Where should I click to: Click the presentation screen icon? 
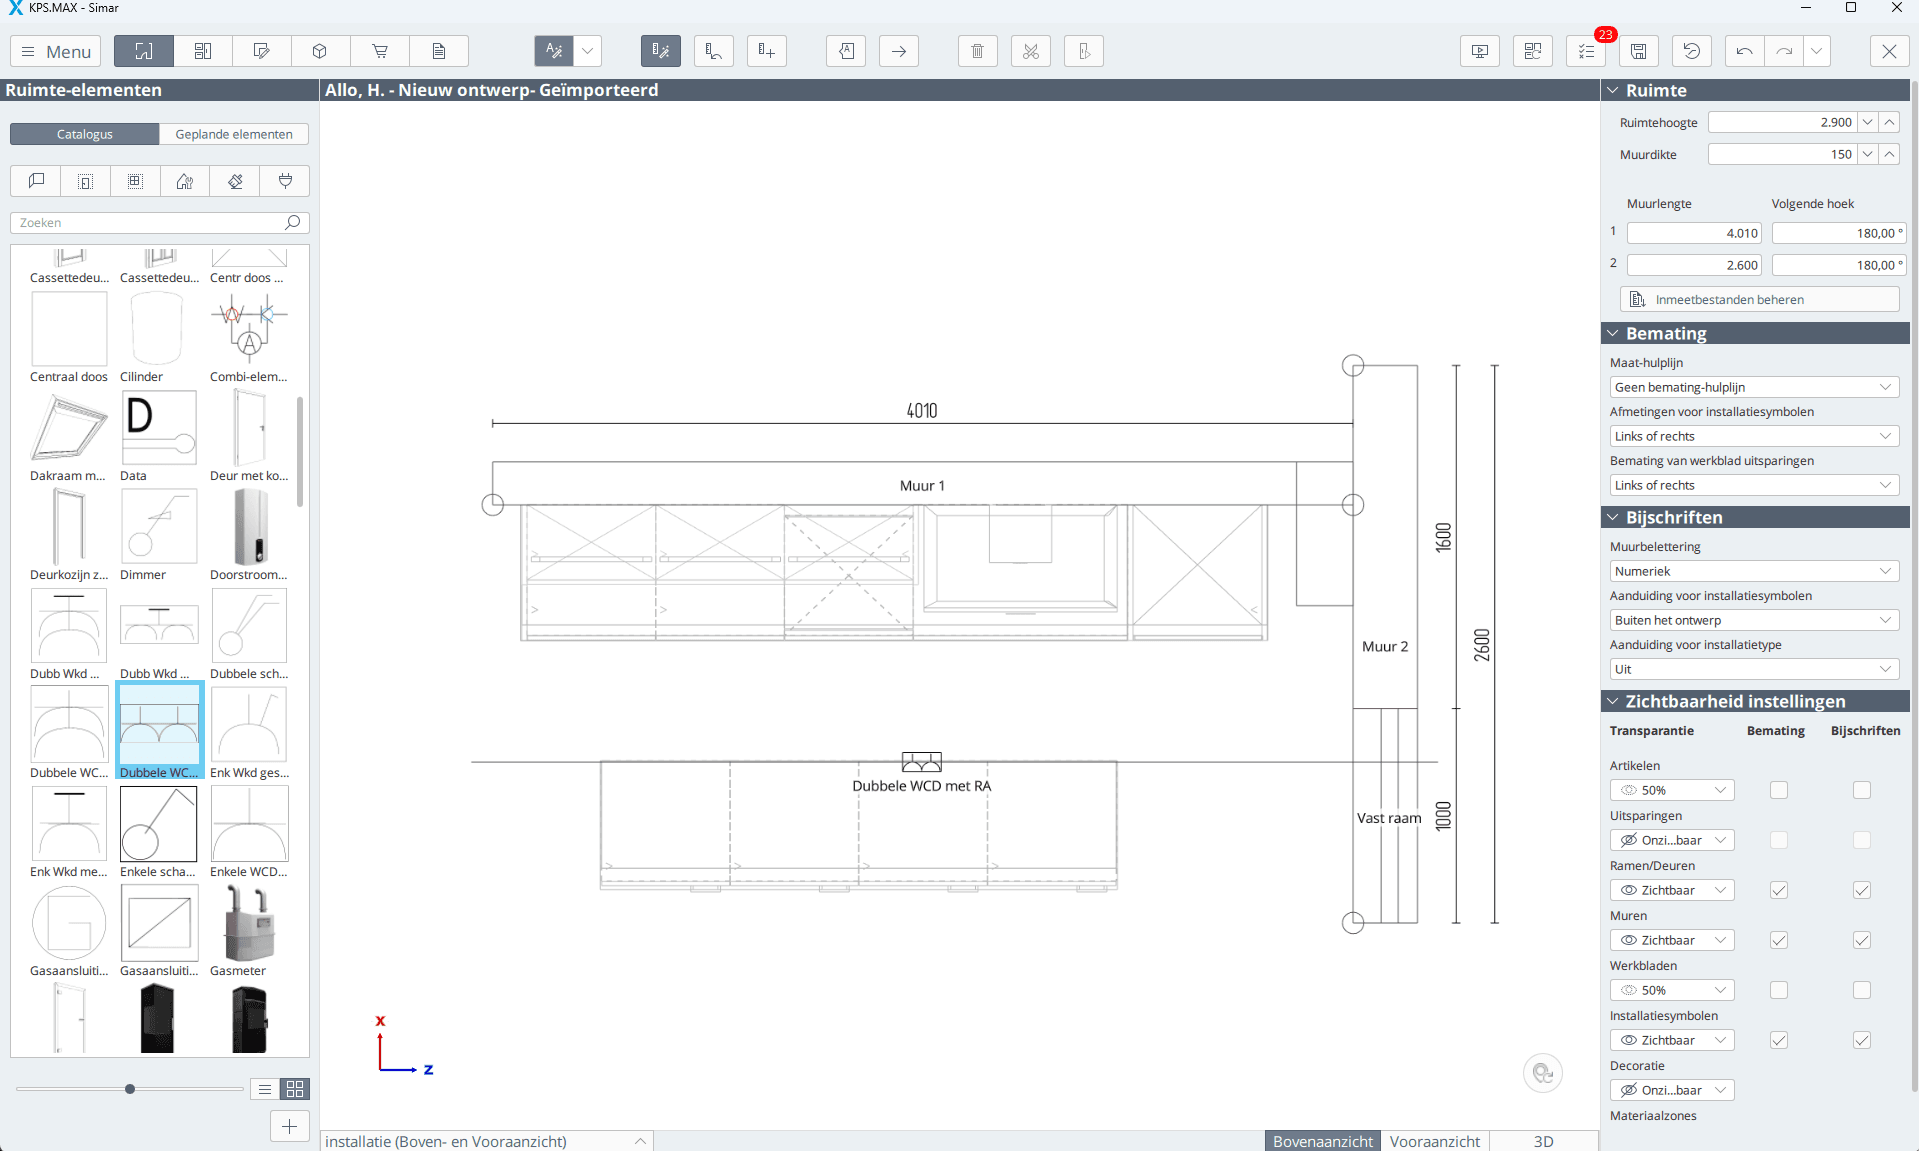1479,51
